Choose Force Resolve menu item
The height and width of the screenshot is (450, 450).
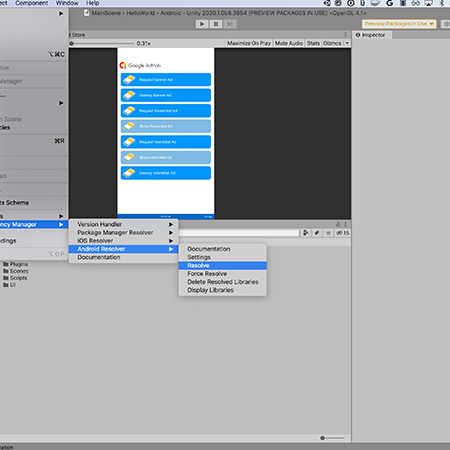pyautogui.click(x=222, y=274)
